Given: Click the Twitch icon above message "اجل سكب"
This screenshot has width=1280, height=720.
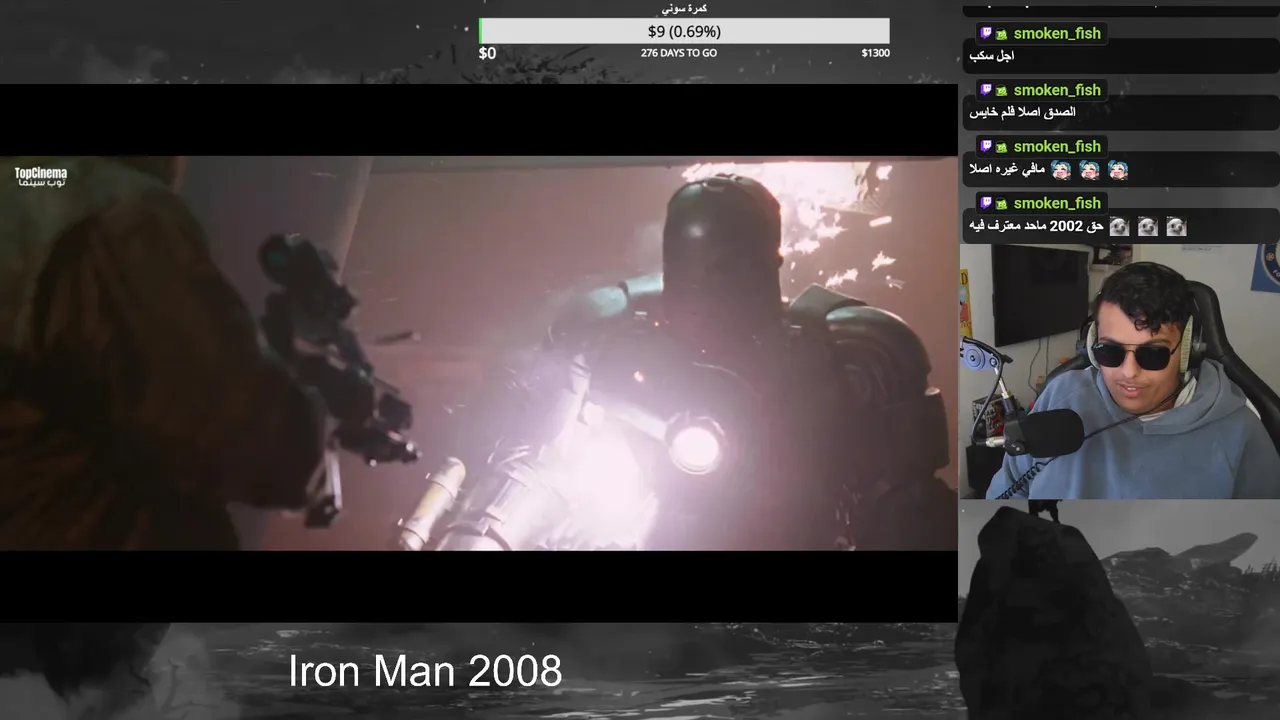Looking at the screenshot, I should pos(986,33).
